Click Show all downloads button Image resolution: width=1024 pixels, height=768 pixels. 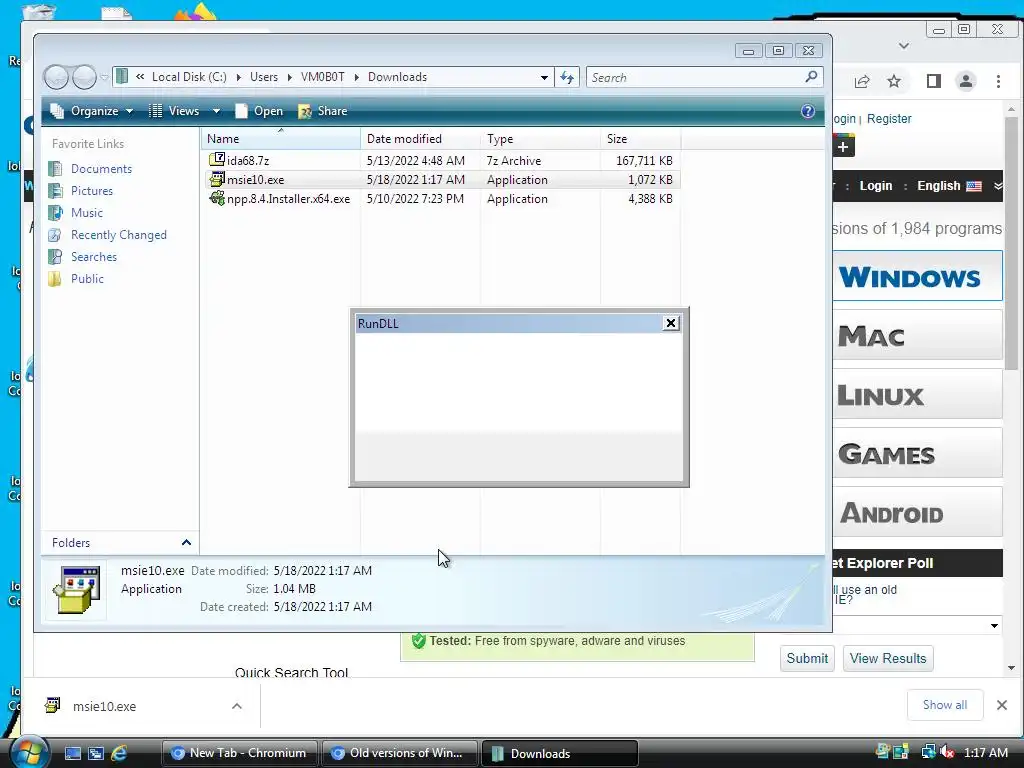click(944, 705)
